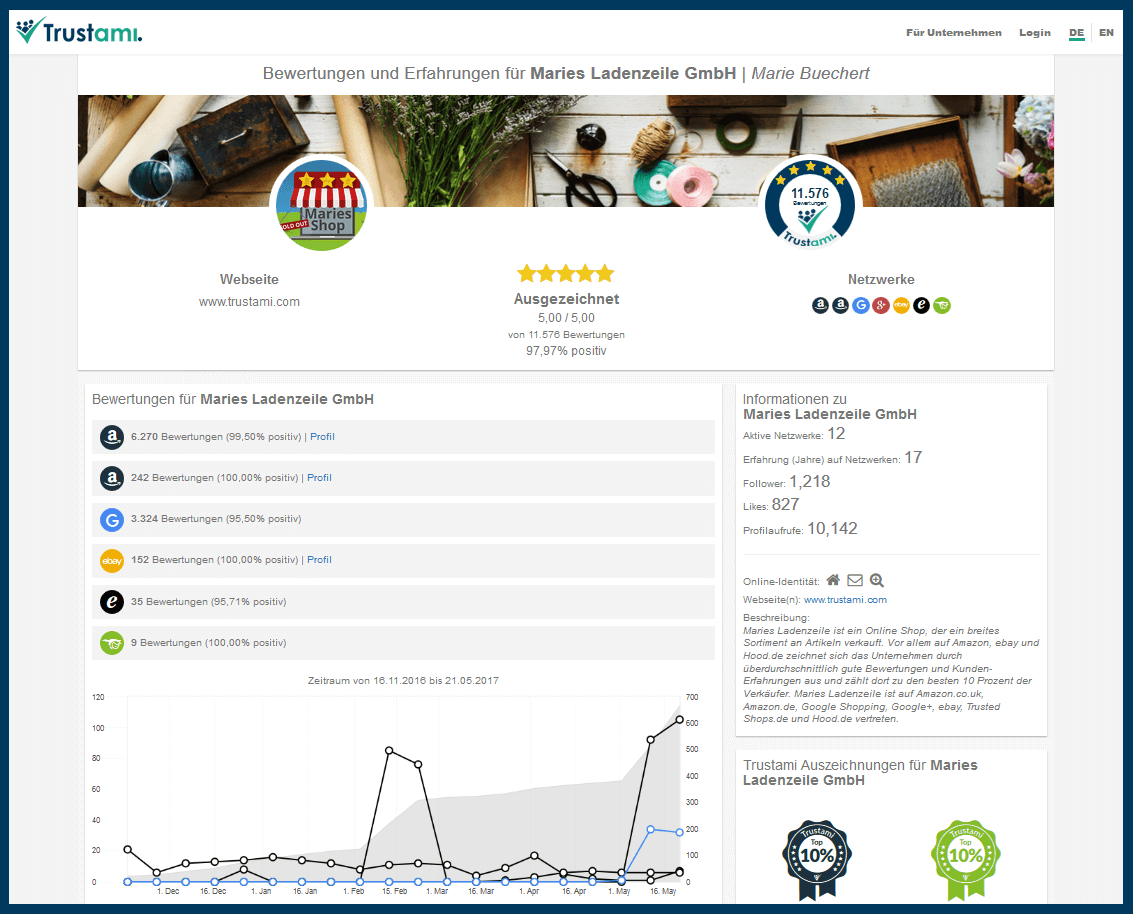Switch language to DE

tap(1077, 33)
